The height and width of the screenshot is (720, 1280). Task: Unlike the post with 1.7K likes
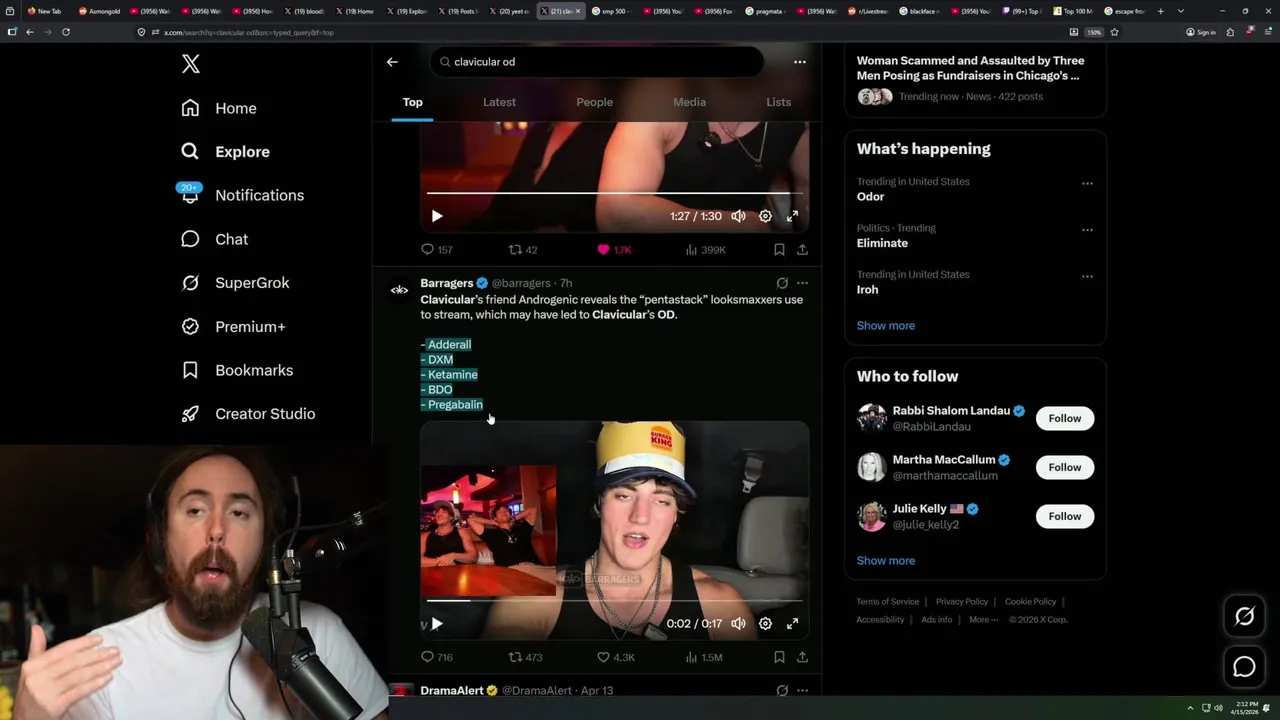pyautogui.click(x=614, y=250)
